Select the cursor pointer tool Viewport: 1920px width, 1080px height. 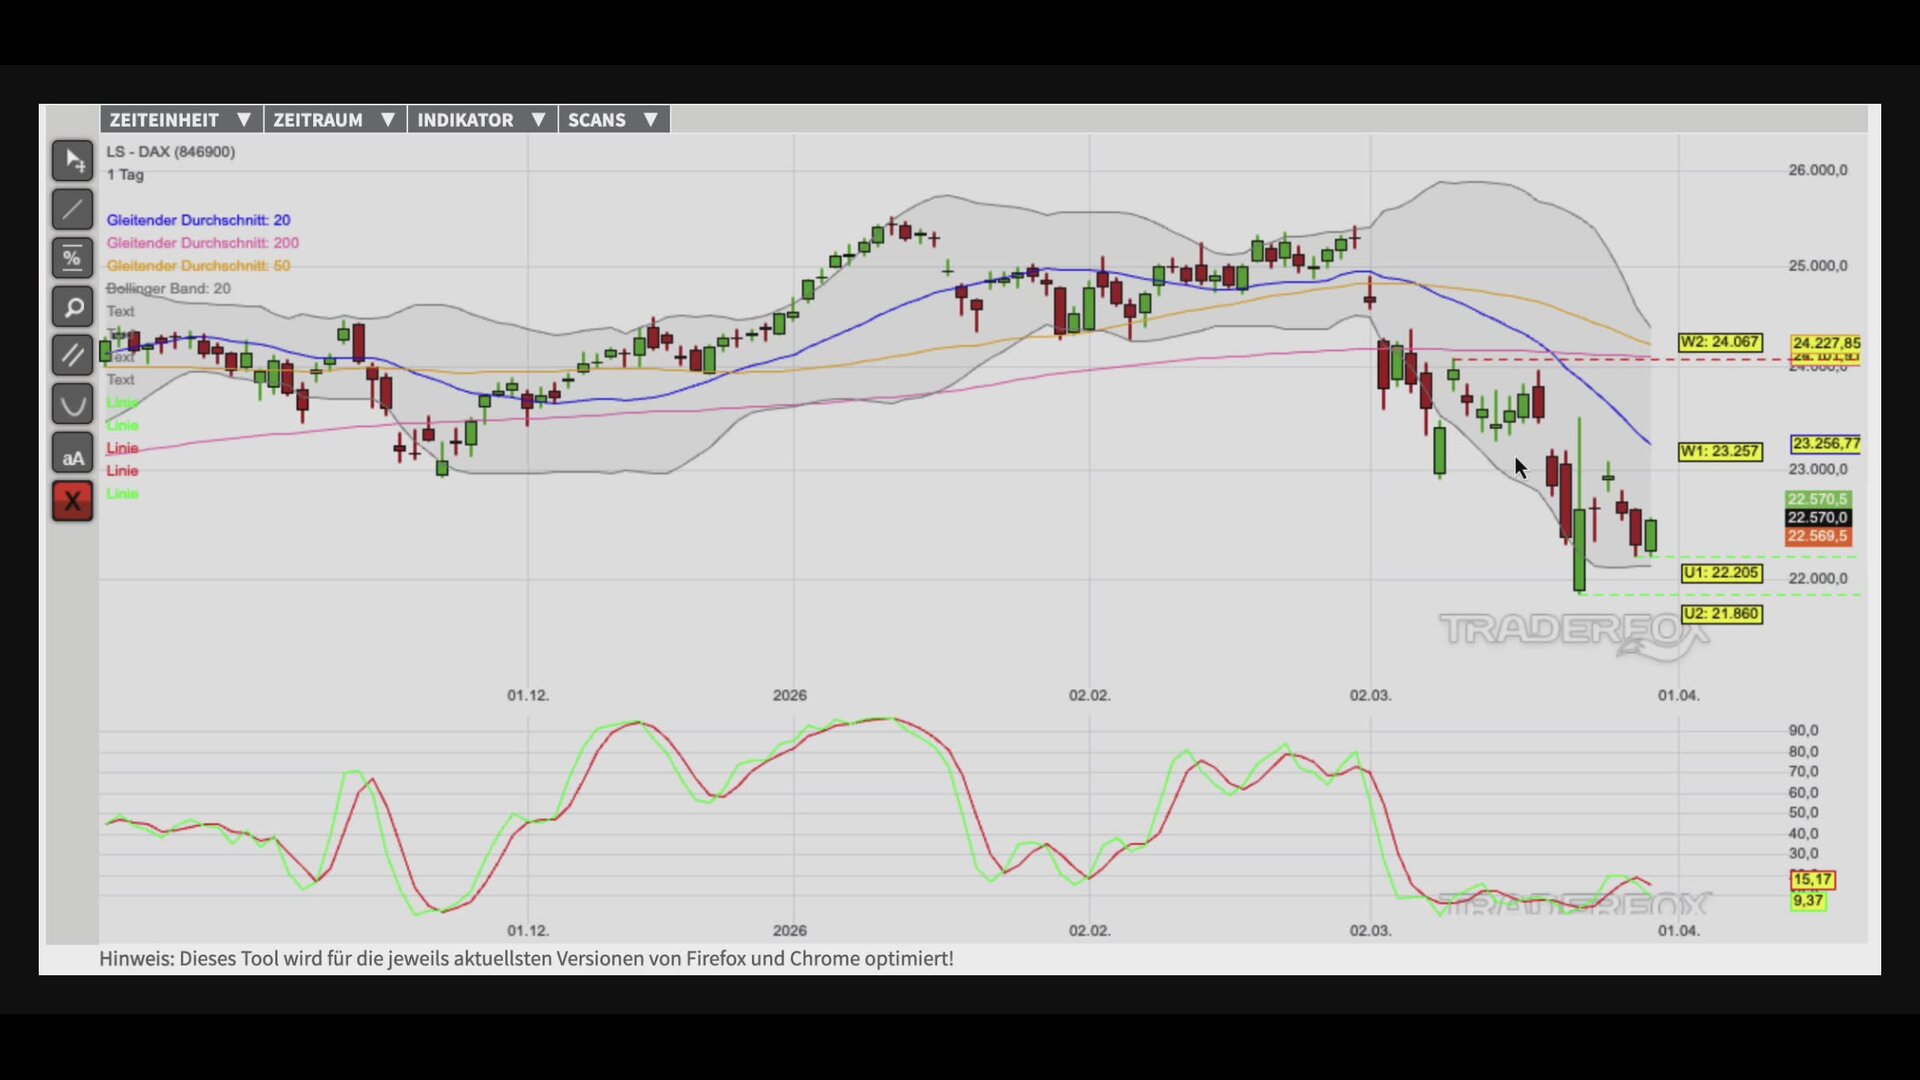tap(72, 160)
